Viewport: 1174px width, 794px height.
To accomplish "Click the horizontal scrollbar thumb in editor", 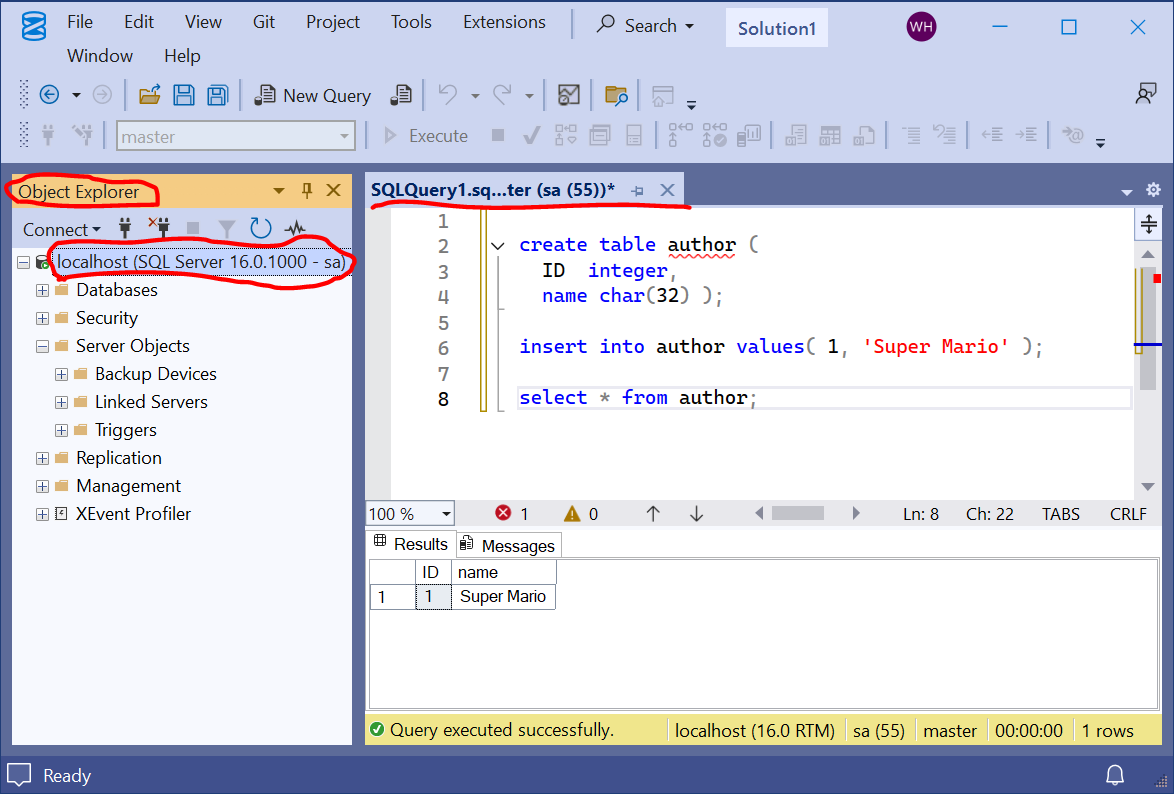I will pos(797,514).
